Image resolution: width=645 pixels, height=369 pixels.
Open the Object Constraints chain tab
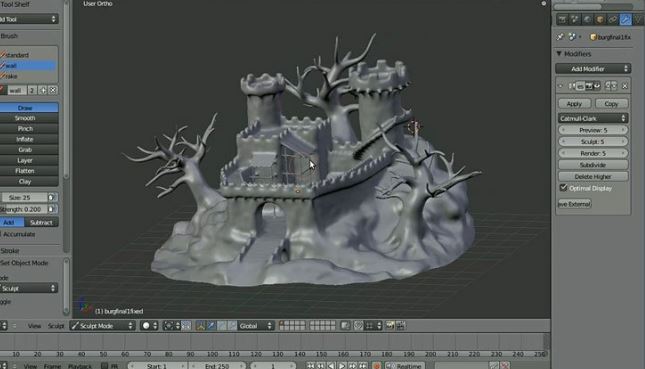pyautogui.click(x=613, y=19)
